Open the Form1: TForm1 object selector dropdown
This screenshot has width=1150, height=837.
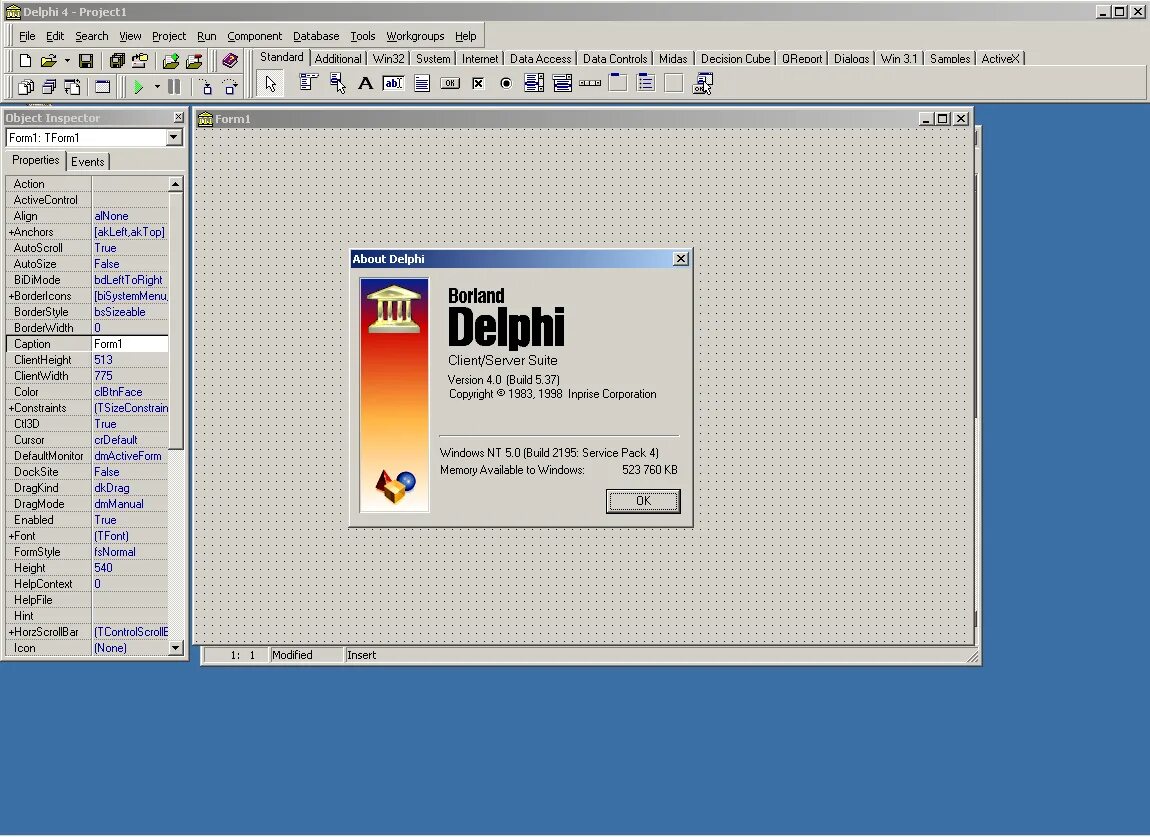[174, 137]
